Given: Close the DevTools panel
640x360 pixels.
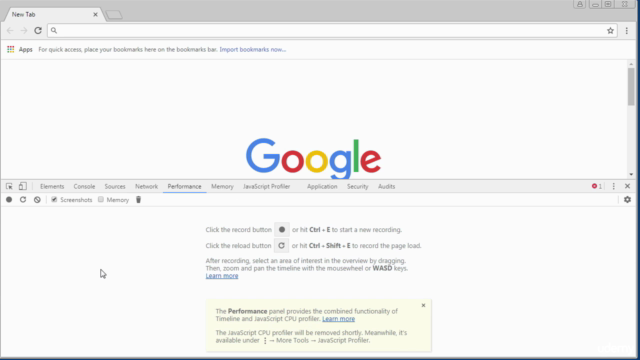Looking at the screenshot, I should coord(627,186).
